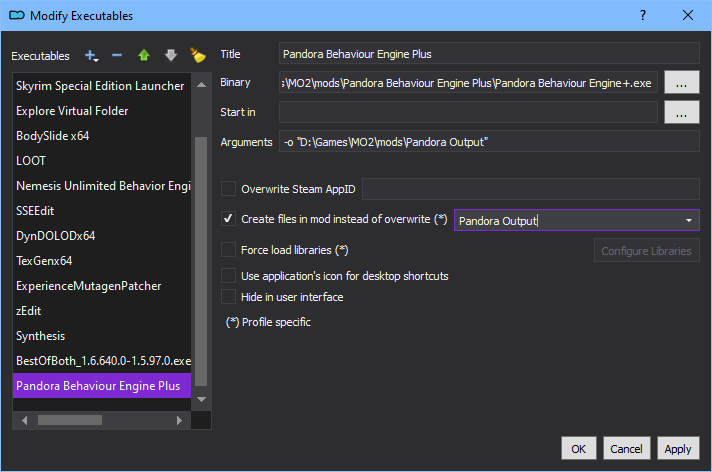Focus the empty Start in field
This screenshot has width=712, height=472.
(x=468, y=112)
